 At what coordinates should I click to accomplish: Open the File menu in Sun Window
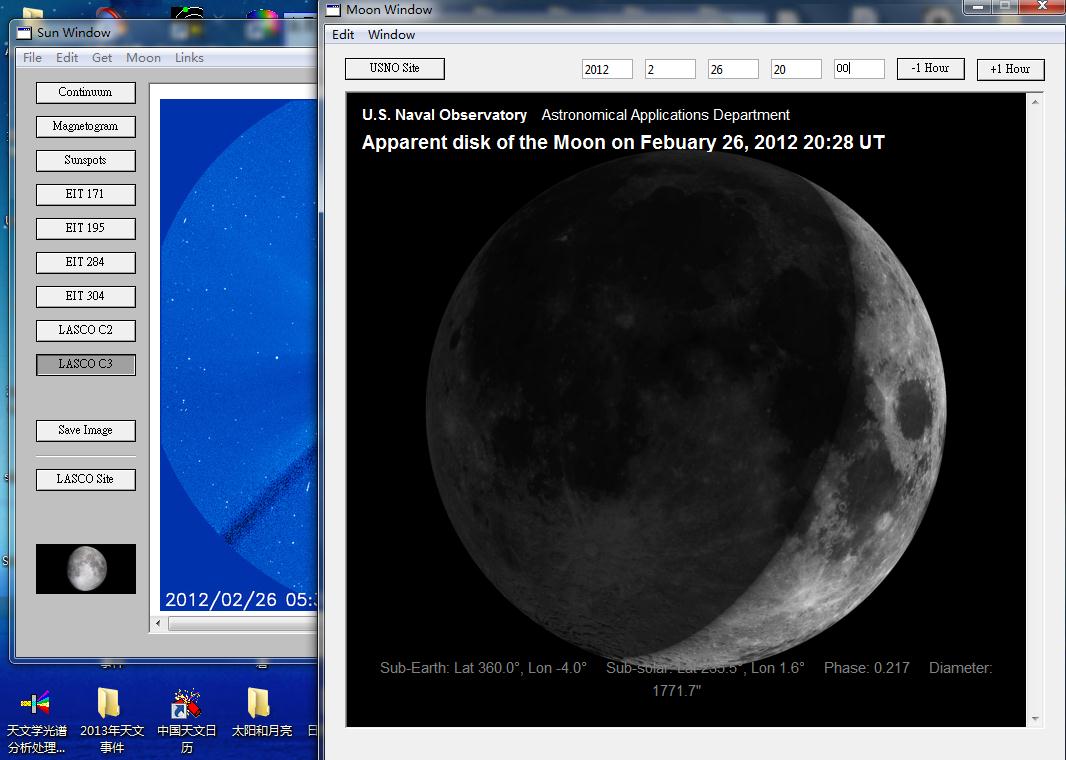(x=32, y=58)
